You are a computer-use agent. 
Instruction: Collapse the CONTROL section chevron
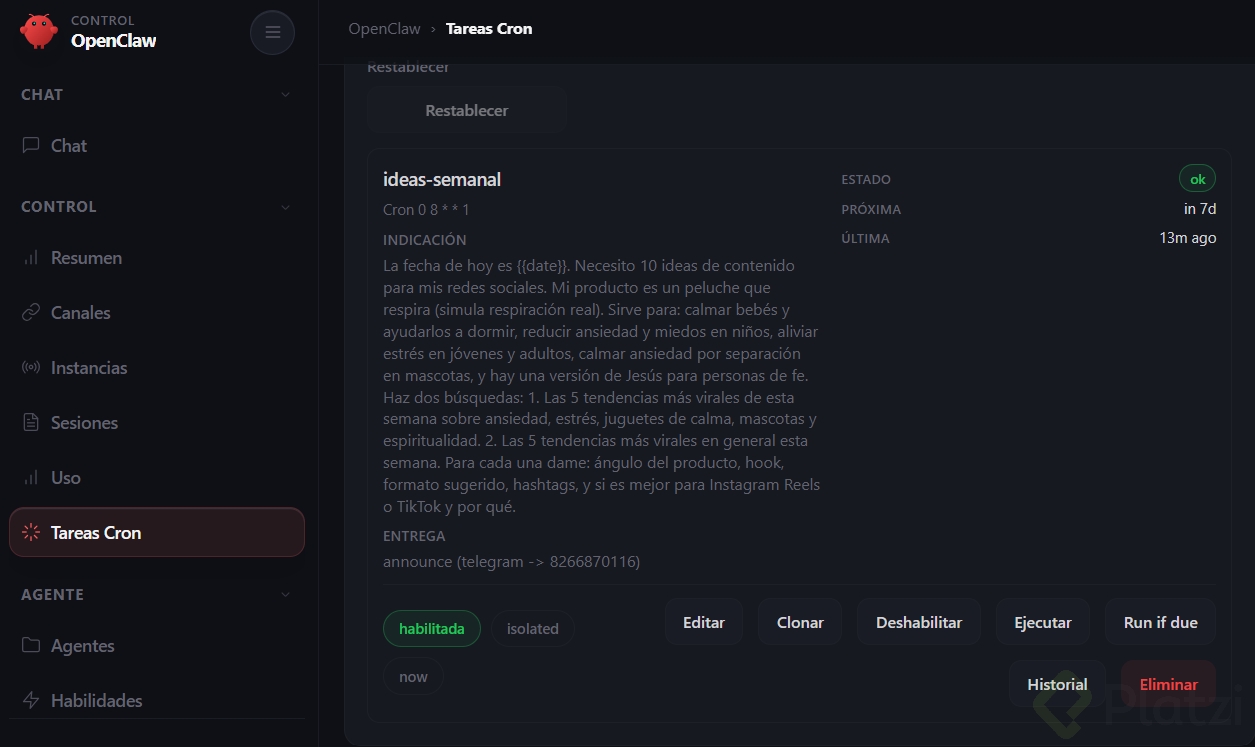click(285, 207)
